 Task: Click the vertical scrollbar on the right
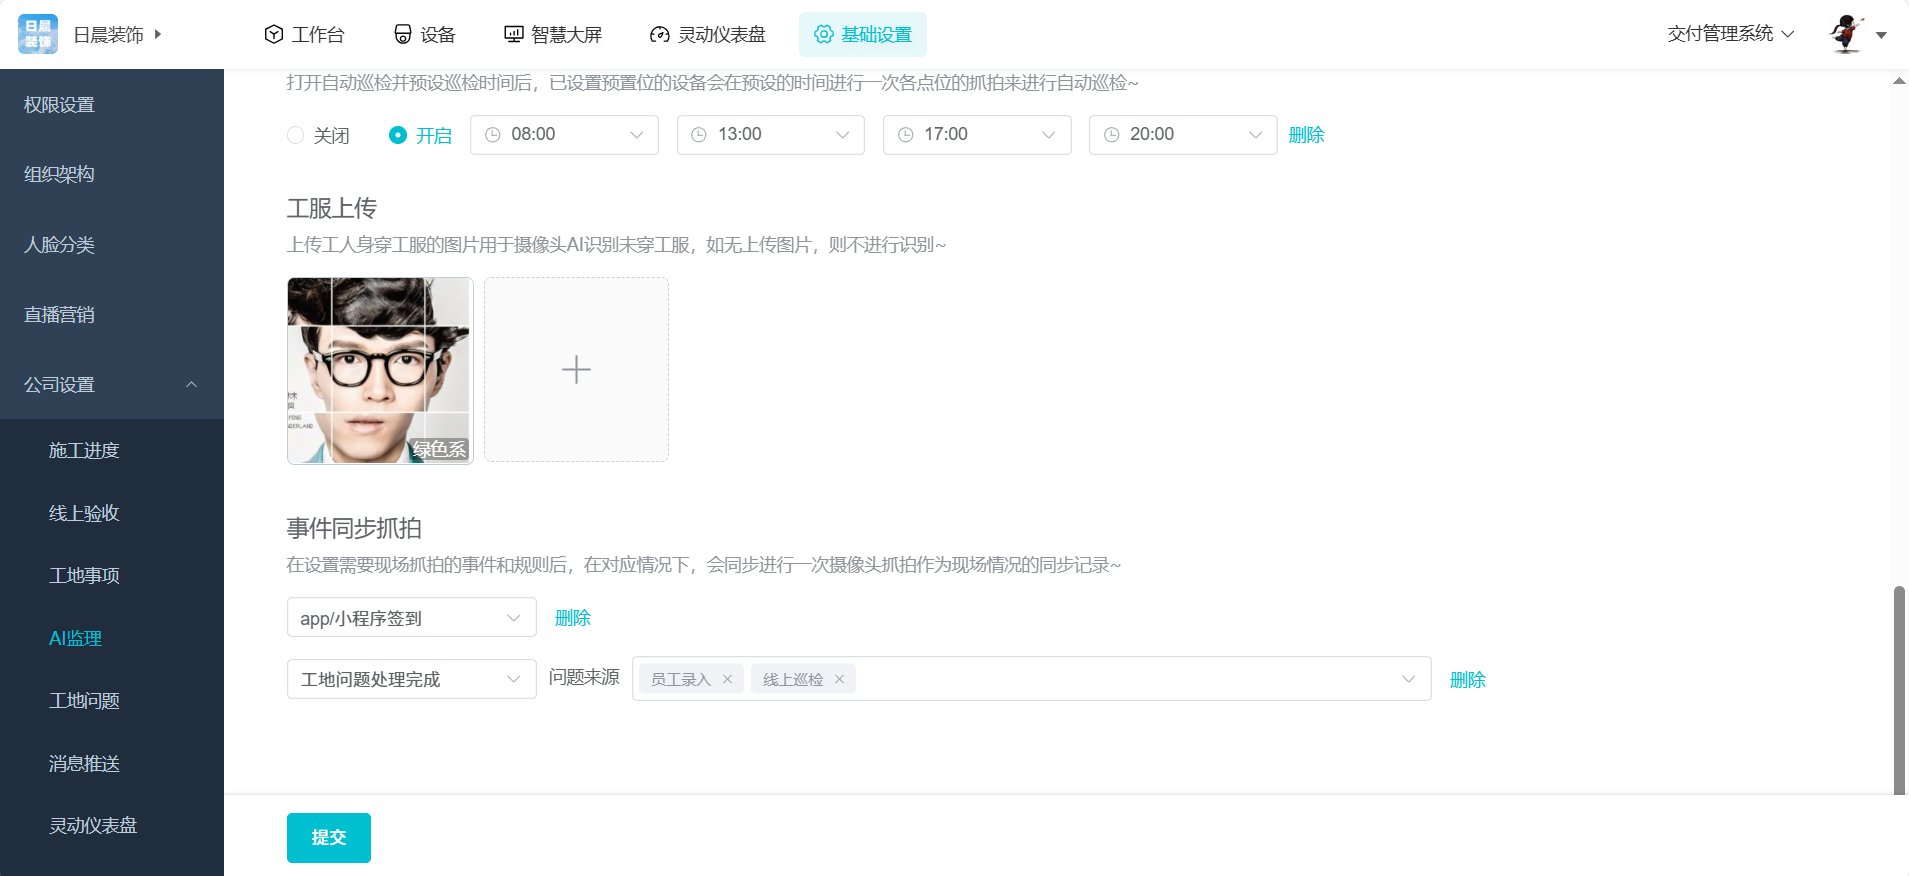pyautogui.click(x=1899, y=690)
